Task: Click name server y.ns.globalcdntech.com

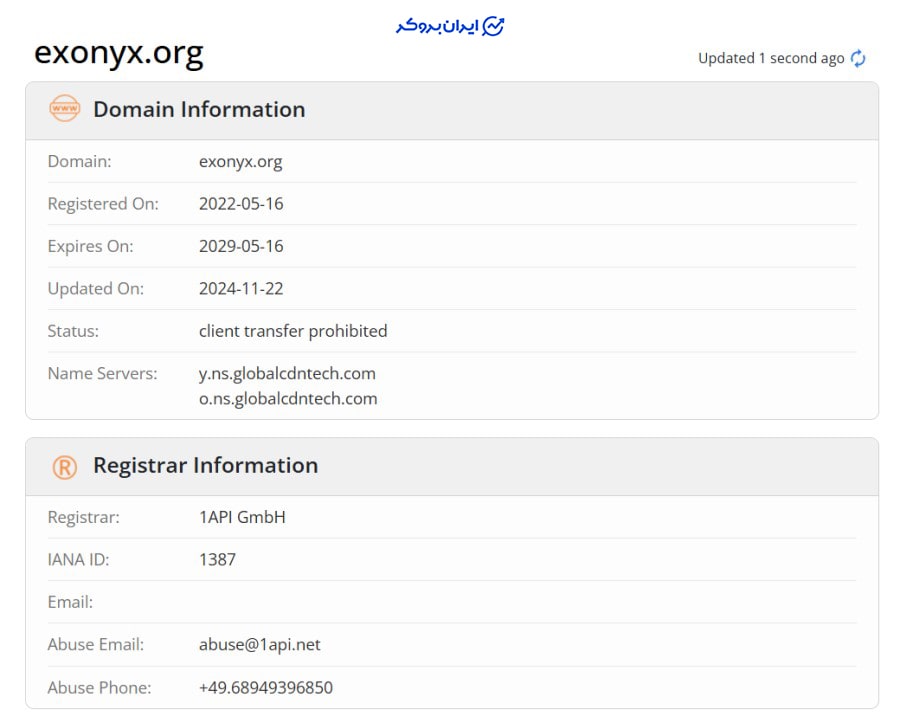Action: coord(288,374)
